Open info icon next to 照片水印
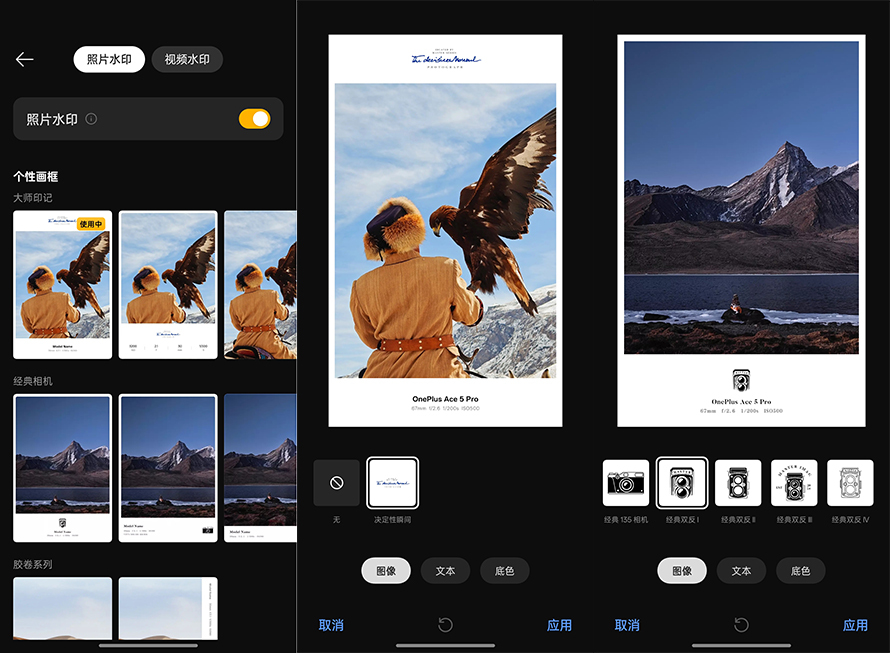 [x=91, y=119]
